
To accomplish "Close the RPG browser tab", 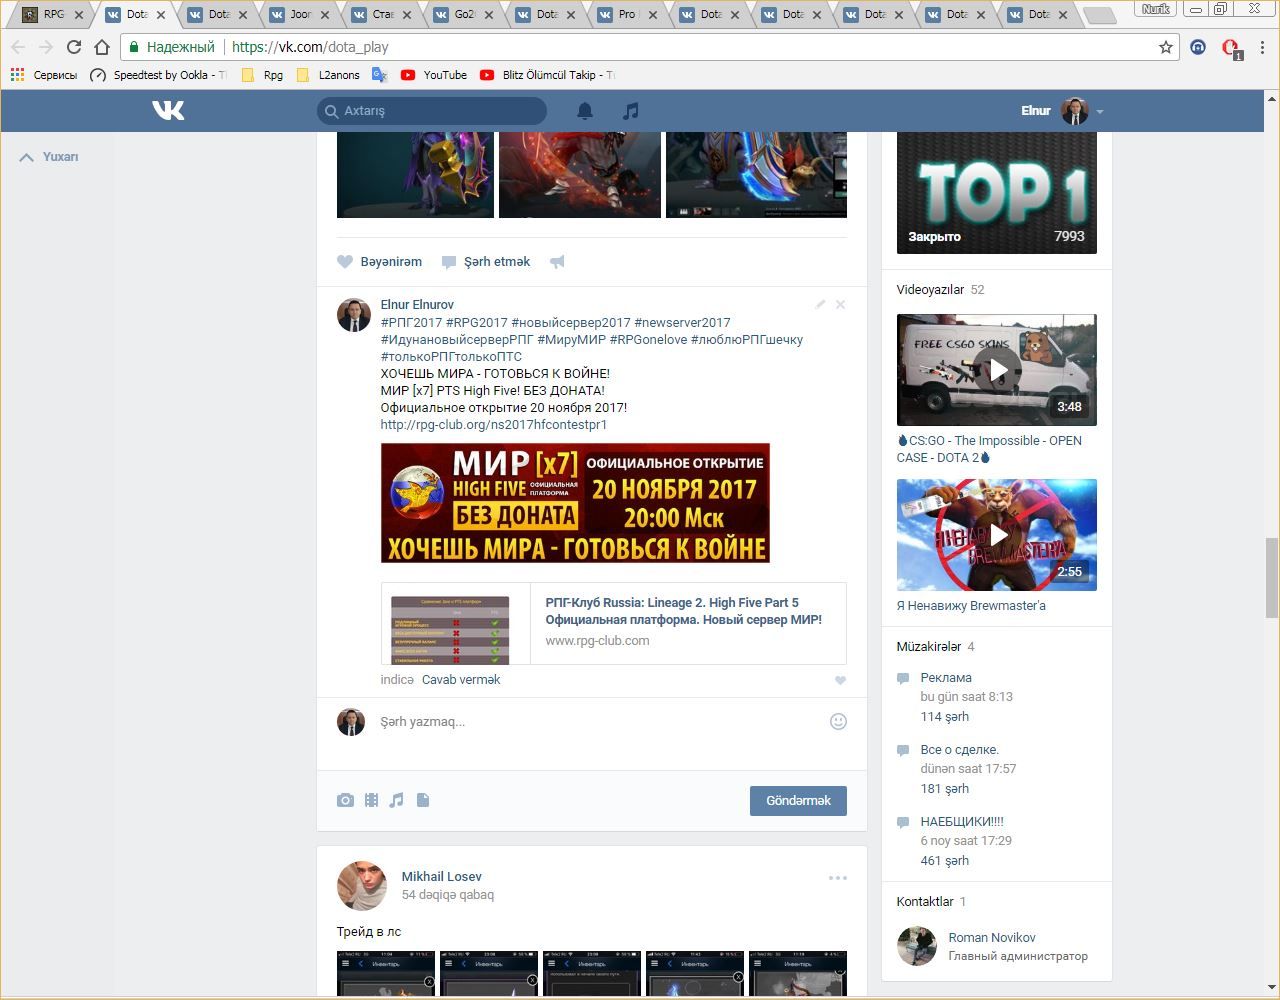I will [x=79, y=15].
